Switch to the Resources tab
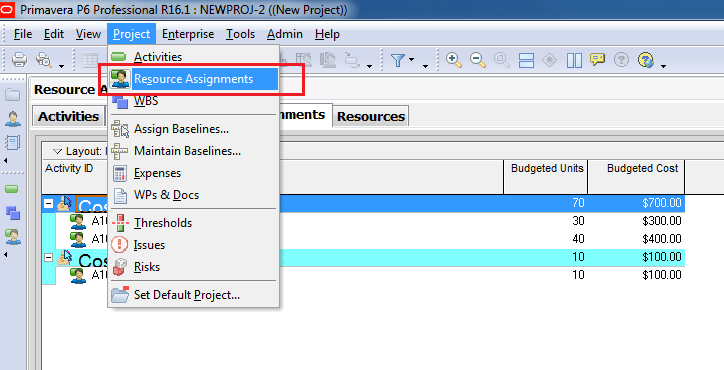 [371, 116]
